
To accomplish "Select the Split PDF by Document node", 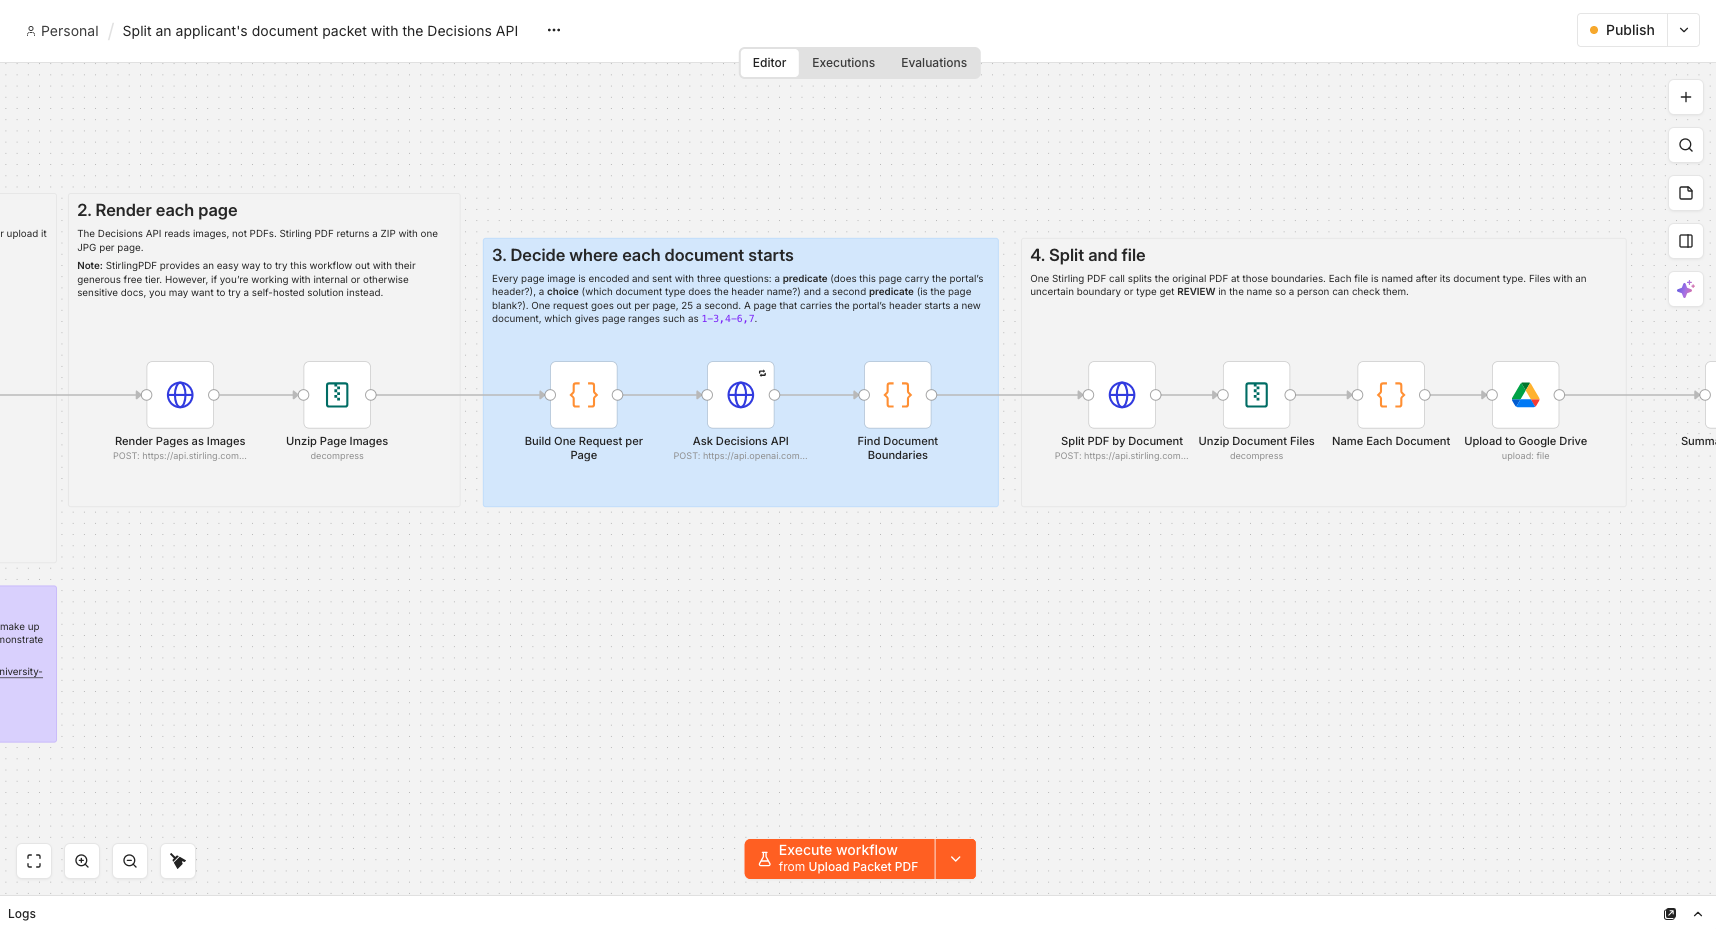I will point(1122,395).
